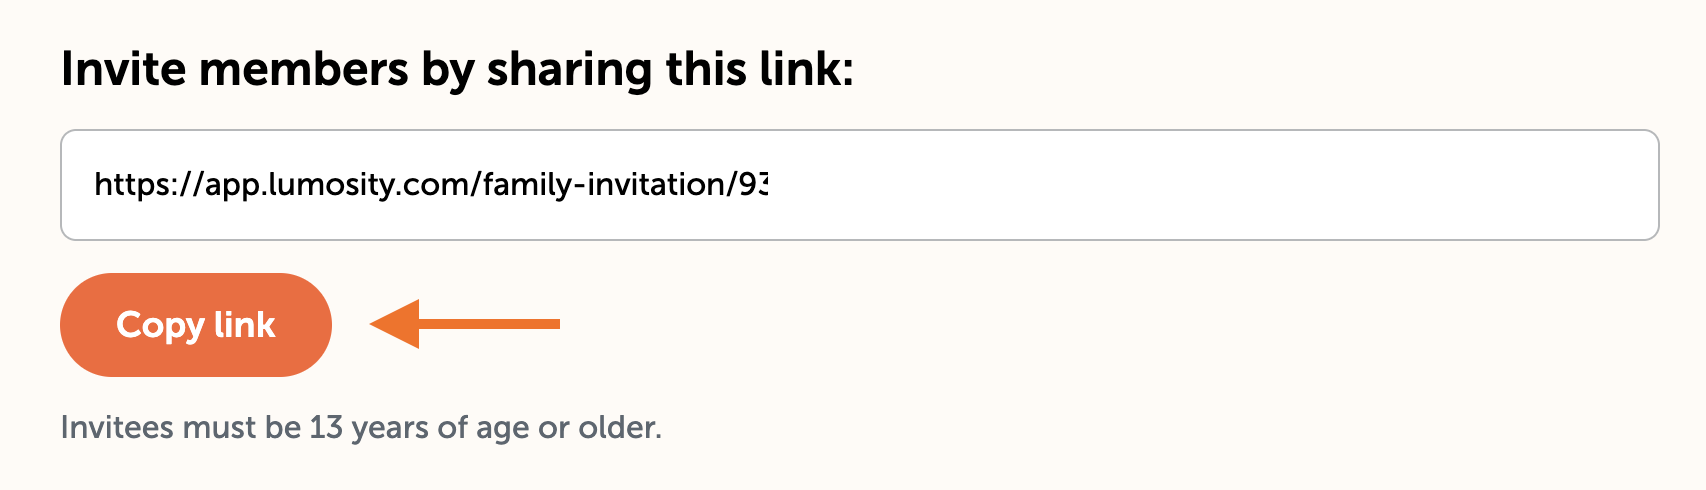This screenshot has width=1706, height=490.
Task: Click the orange arrow pointing at Copy link
Action: 464,323
